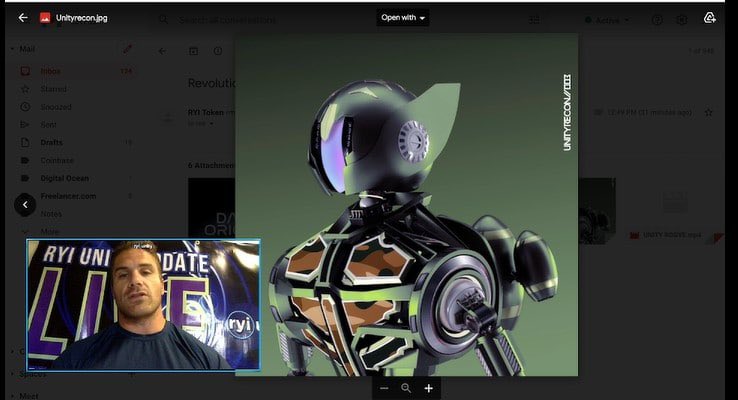The height and width of the screenshot is (400, 738).
Task: Click the back to inbox arrow
Action: coord(162,51)
